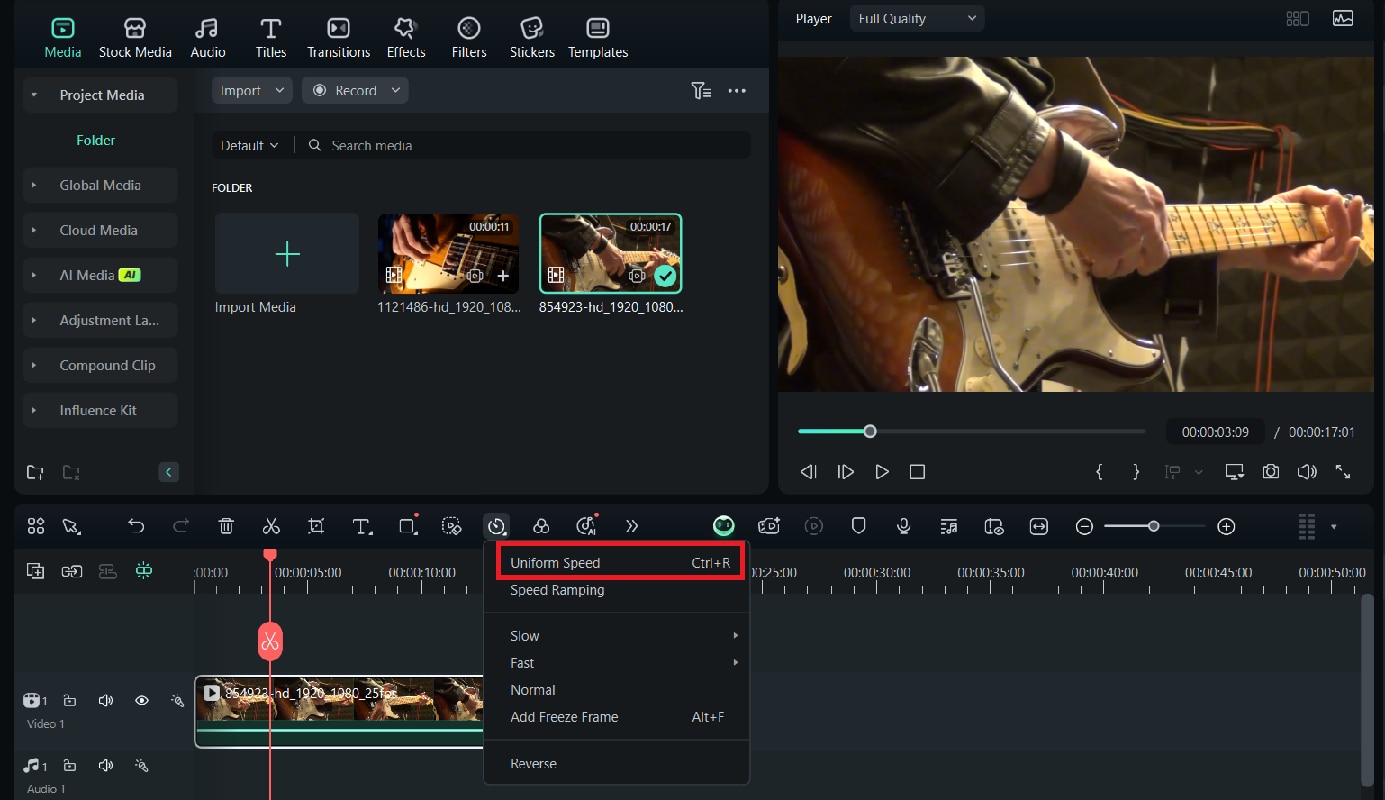1385x800 pixels.
Task: Click the Mark Out brace icon
Action: pos(1136,472)
